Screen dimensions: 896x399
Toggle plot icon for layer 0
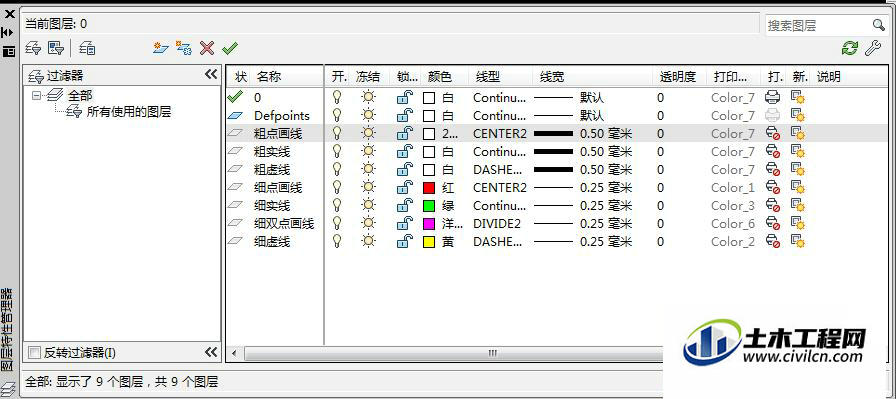773,97
